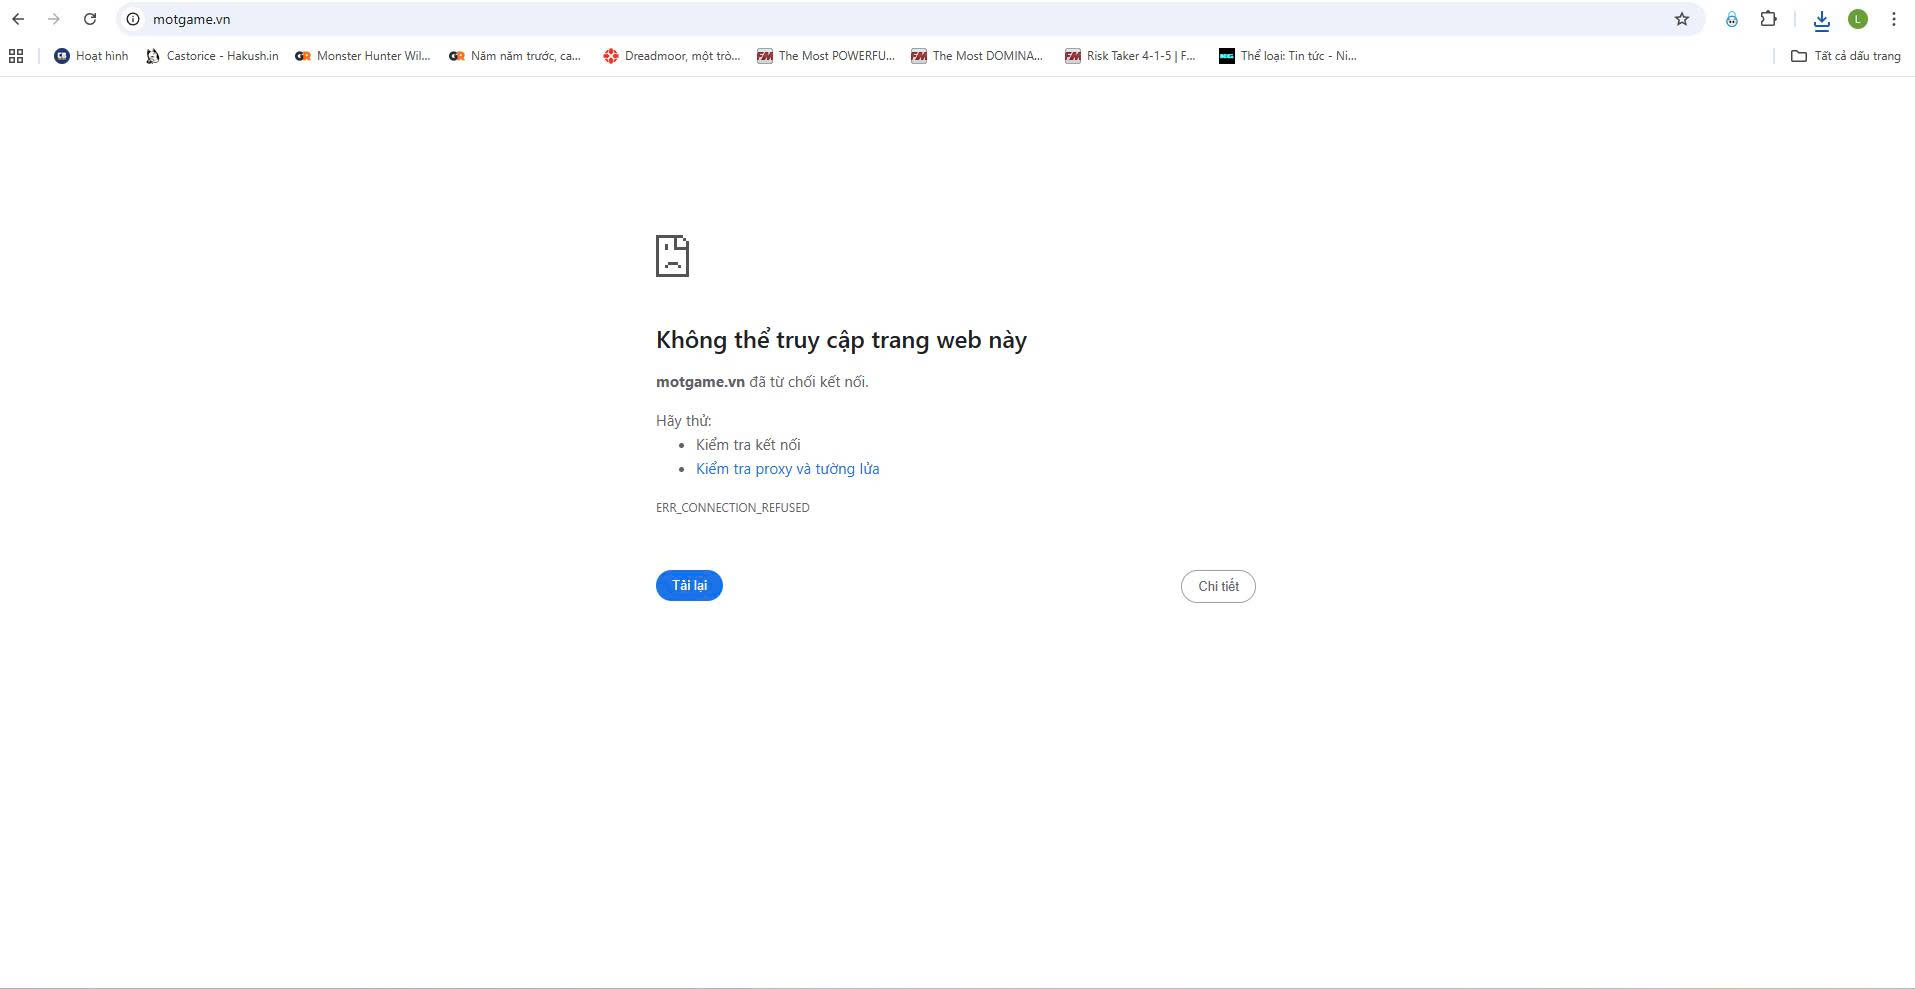Expand the 'Tất cả dấu trang' bookmarks folder
The image size is (1915, 989).
click(x=1845, y=56)
